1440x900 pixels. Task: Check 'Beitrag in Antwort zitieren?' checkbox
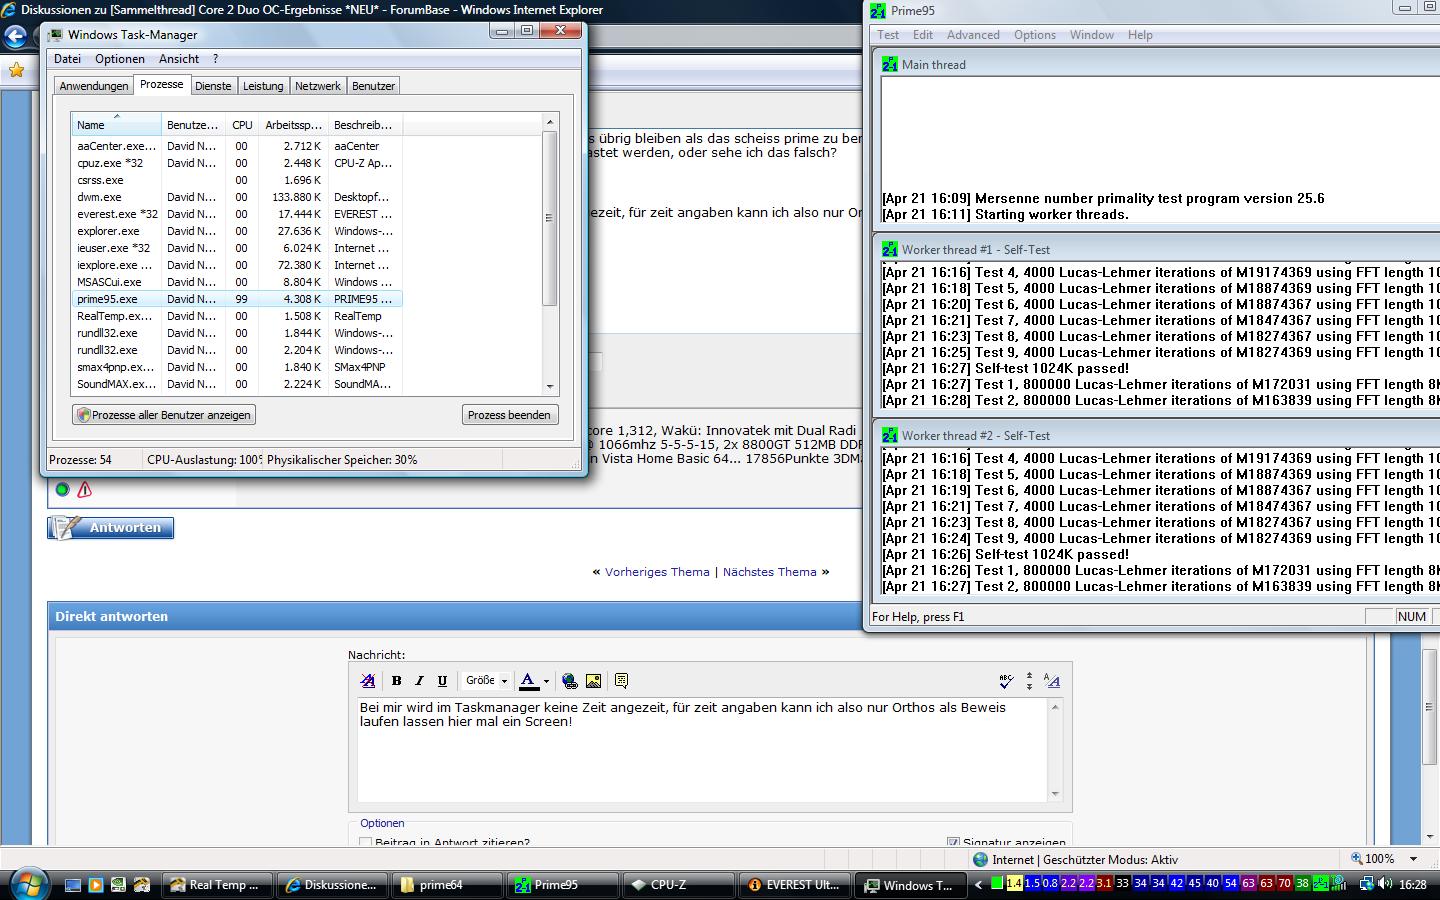click(x=365, y=843)
